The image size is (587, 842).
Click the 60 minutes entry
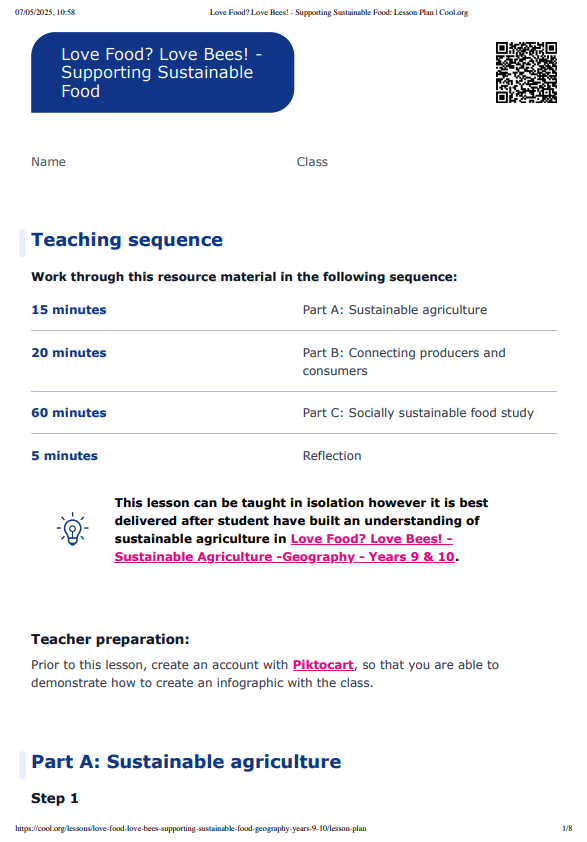pyautogui.click(x=69, y=413)
